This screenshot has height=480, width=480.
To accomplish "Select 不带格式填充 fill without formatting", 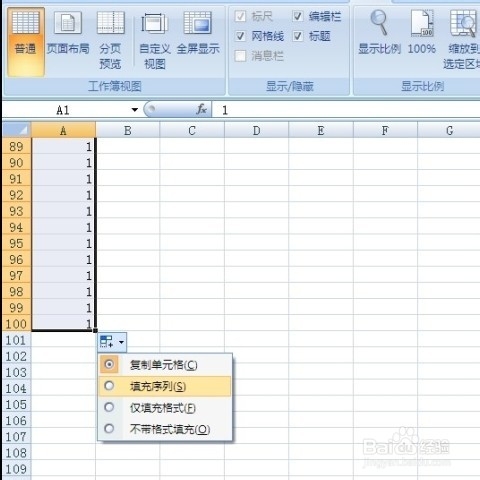I will click(165, 429).
